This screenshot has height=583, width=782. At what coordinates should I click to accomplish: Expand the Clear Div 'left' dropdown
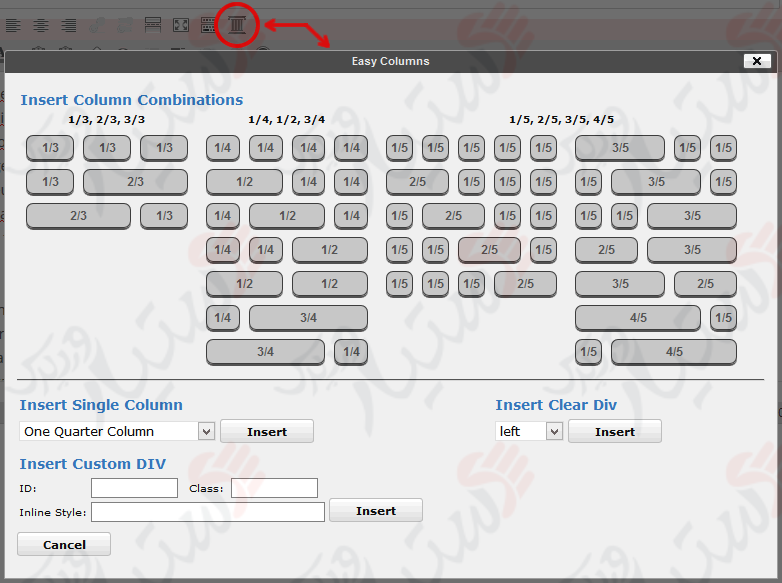point(554,431)
